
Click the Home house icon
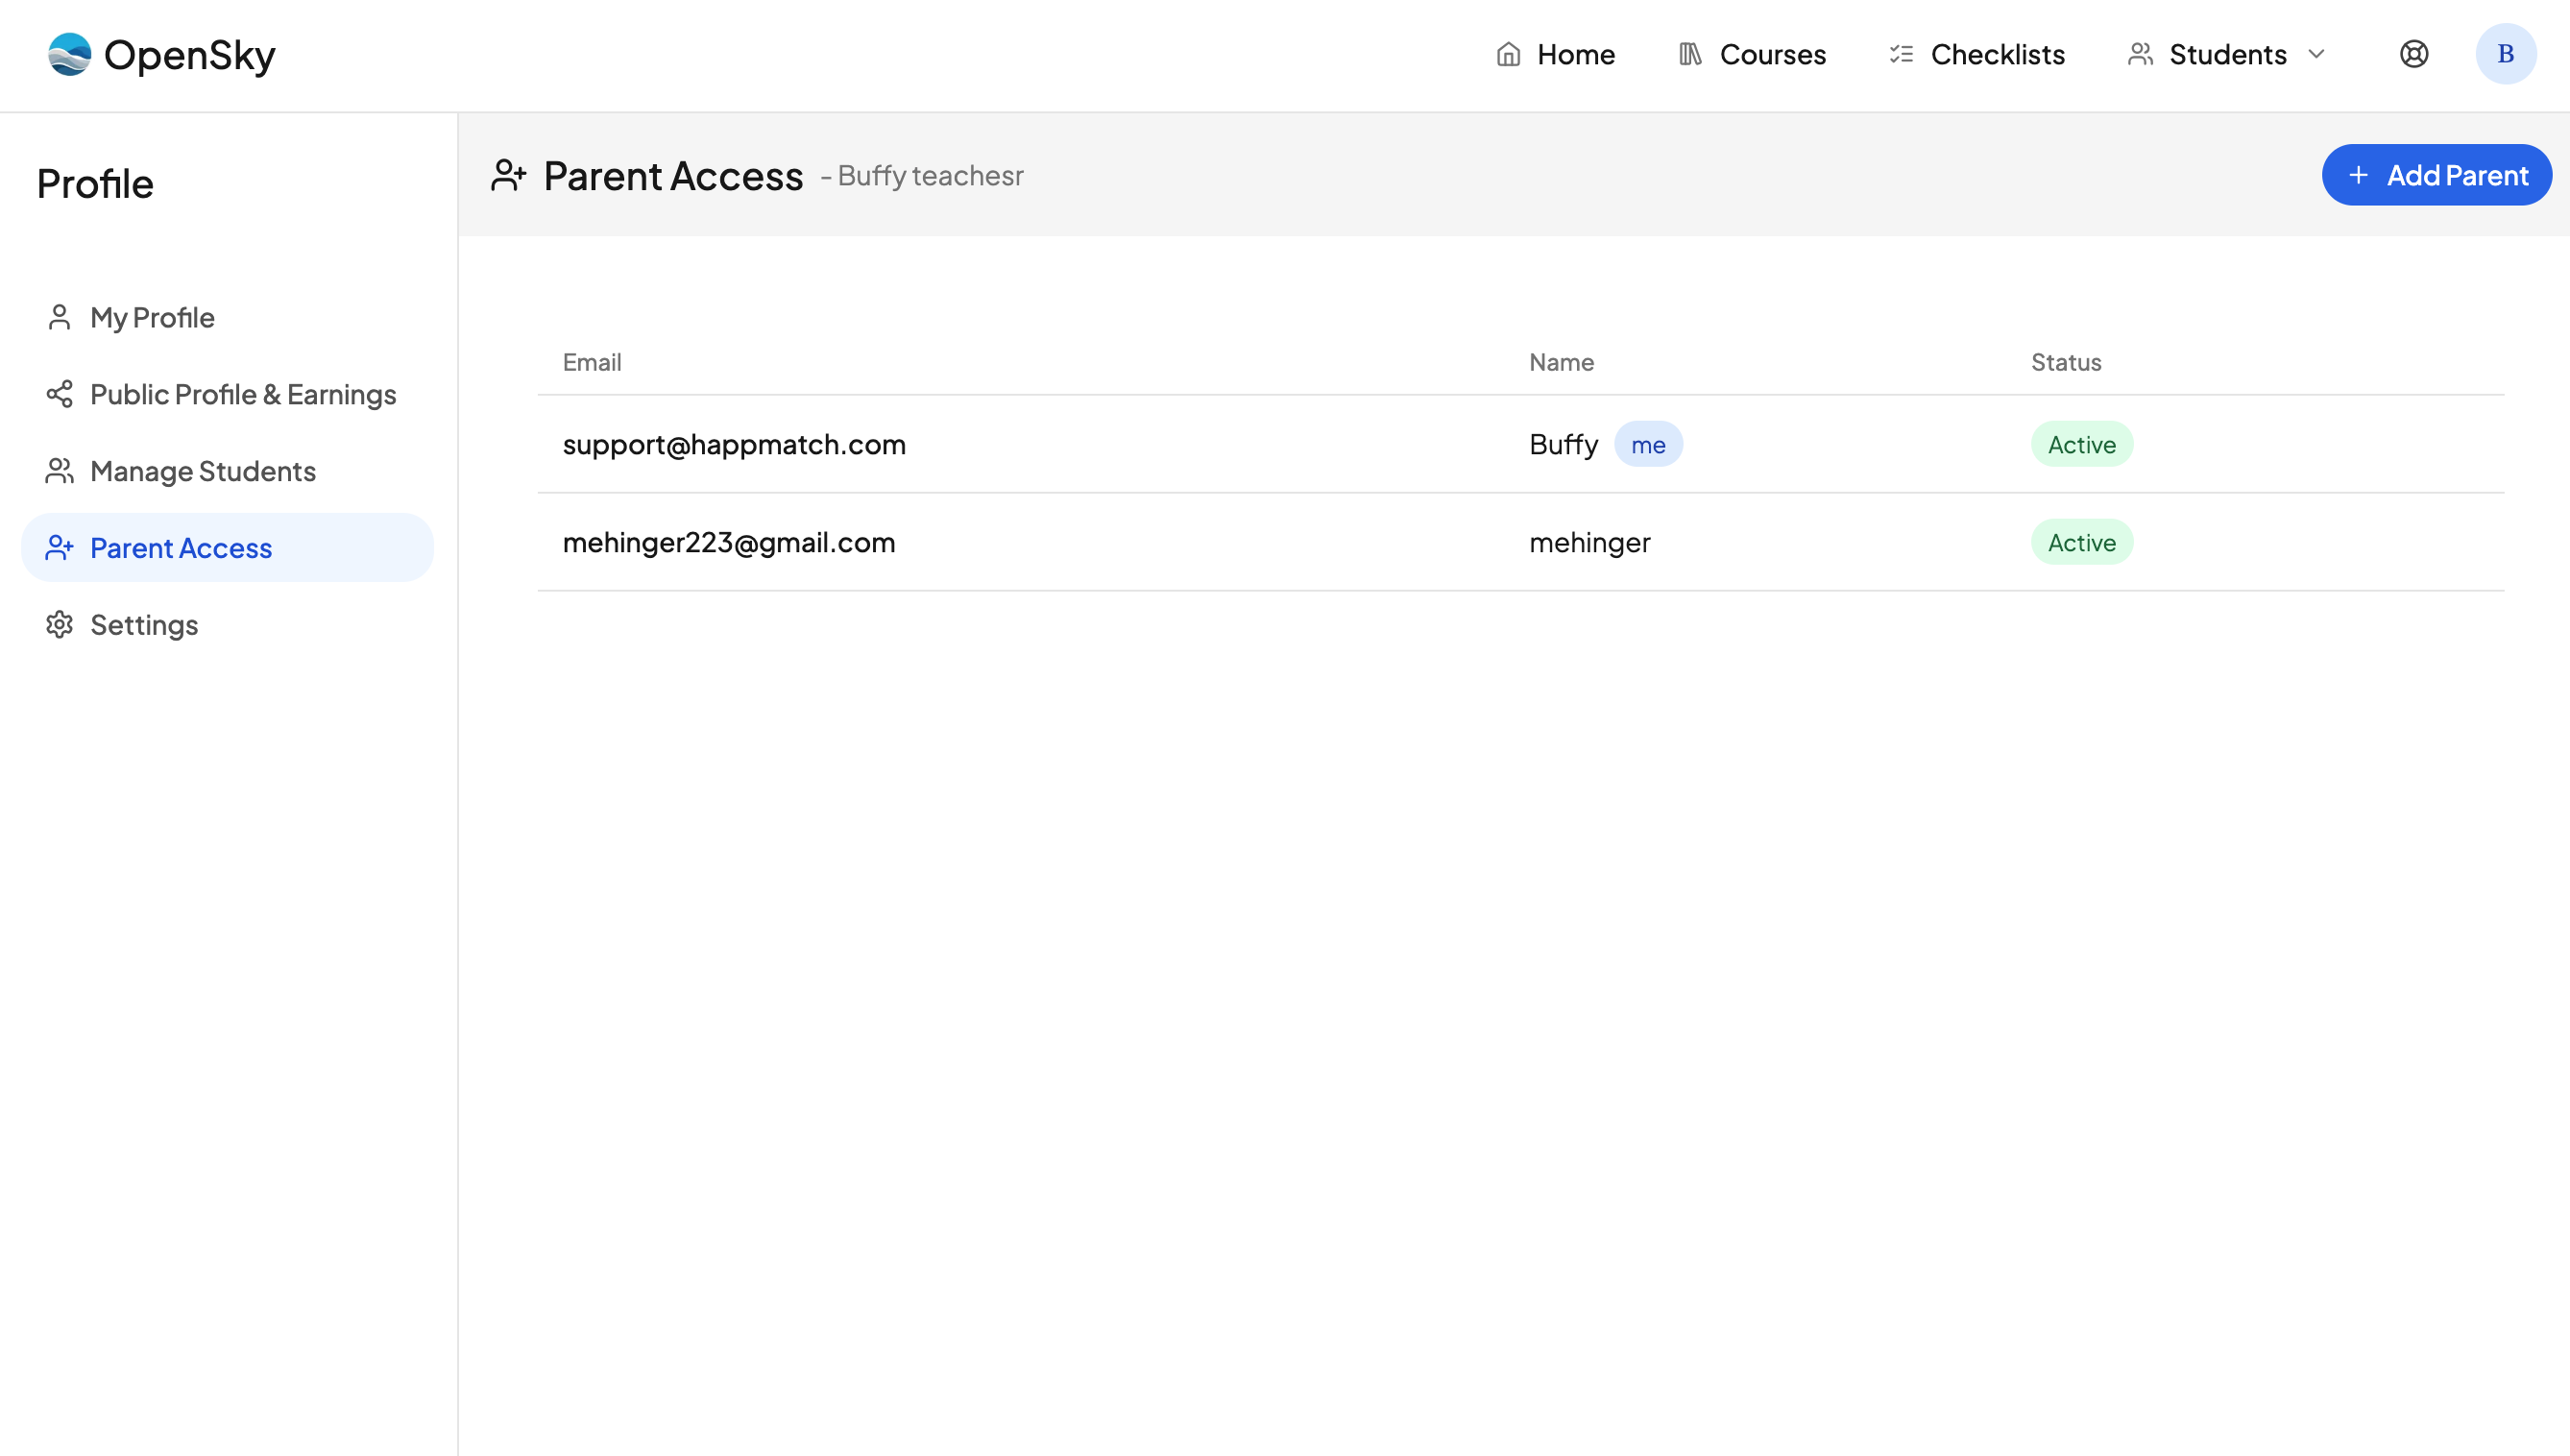[x=1508, y=54]
